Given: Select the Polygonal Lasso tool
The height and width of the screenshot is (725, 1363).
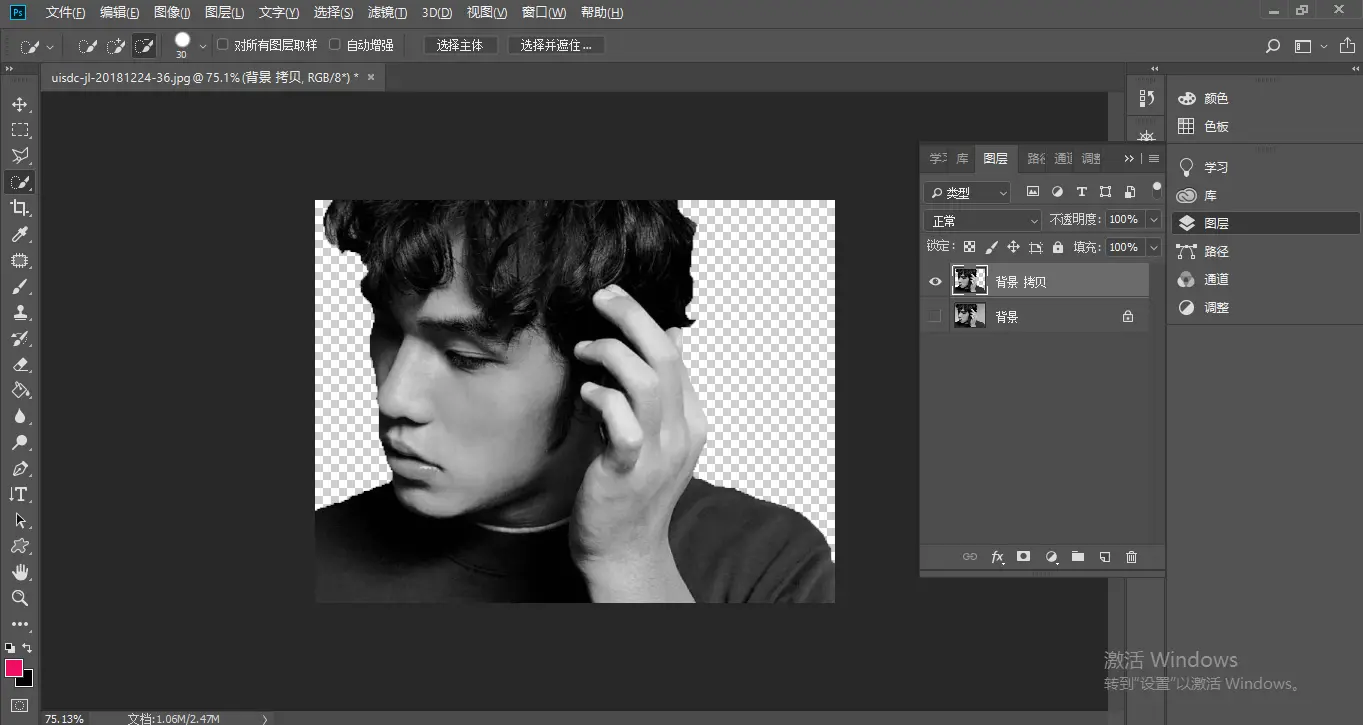Looking at the screenshot, I should tap(20, 156).
